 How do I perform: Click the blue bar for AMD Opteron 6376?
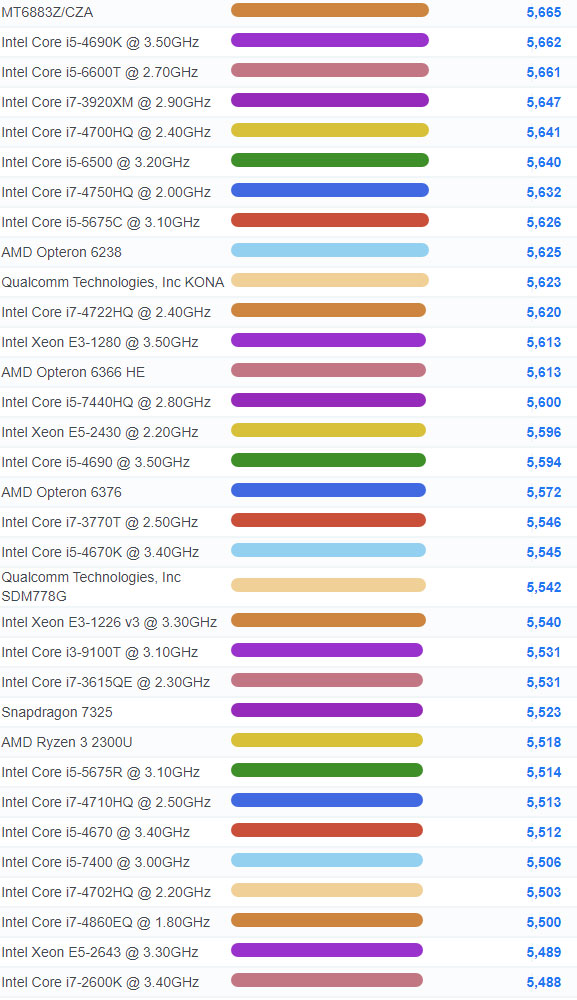click(328, 490)
